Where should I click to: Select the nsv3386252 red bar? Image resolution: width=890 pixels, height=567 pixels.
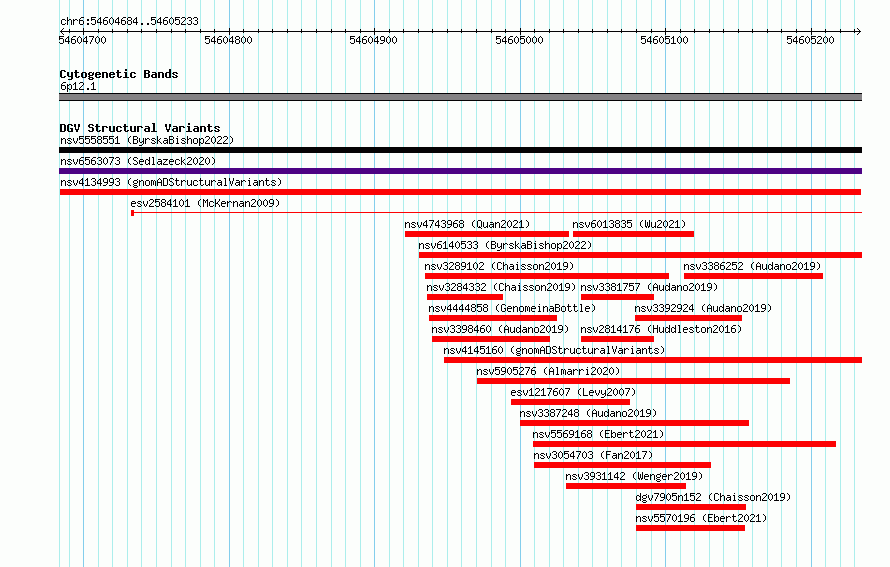[x=753, y=276]
